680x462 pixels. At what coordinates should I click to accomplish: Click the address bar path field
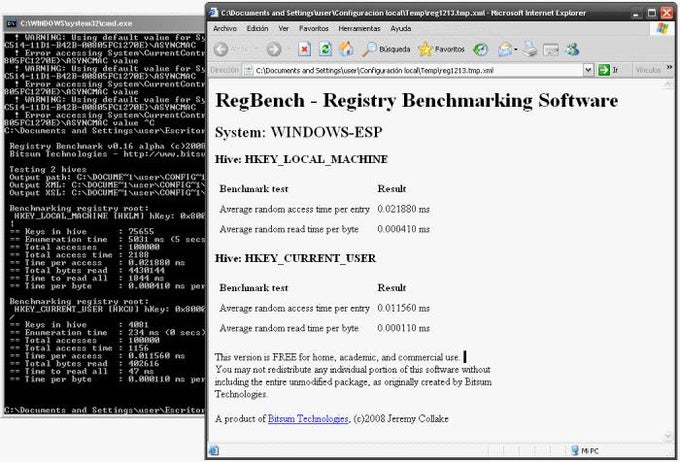(x=418, y=70)
